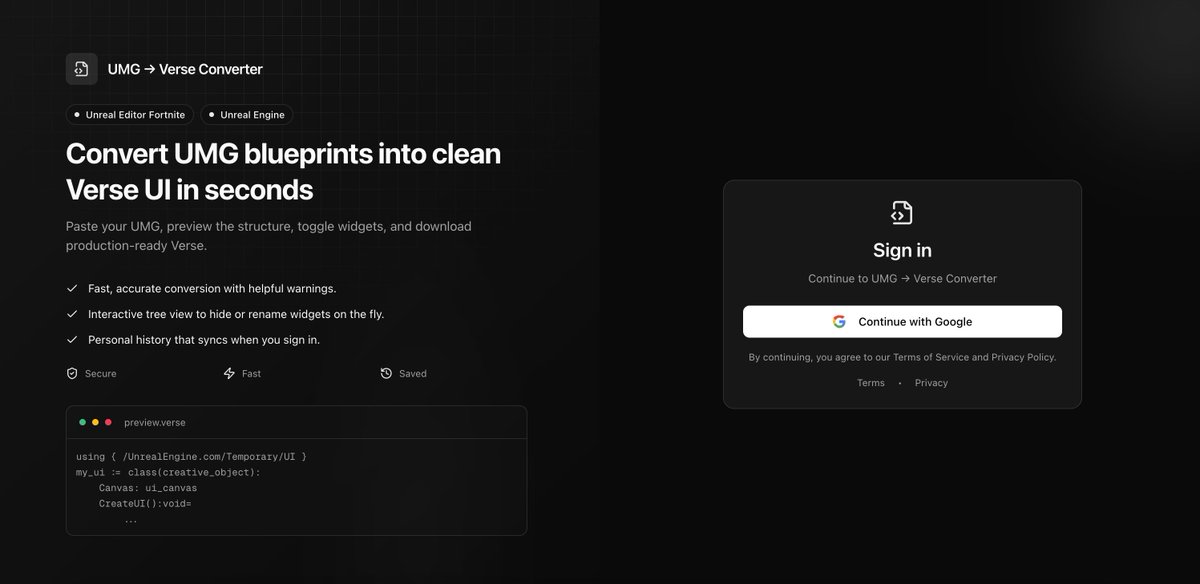The image size is (1200, 584).
Task: Click the preview.verse file name
Action: pos(155,422)
